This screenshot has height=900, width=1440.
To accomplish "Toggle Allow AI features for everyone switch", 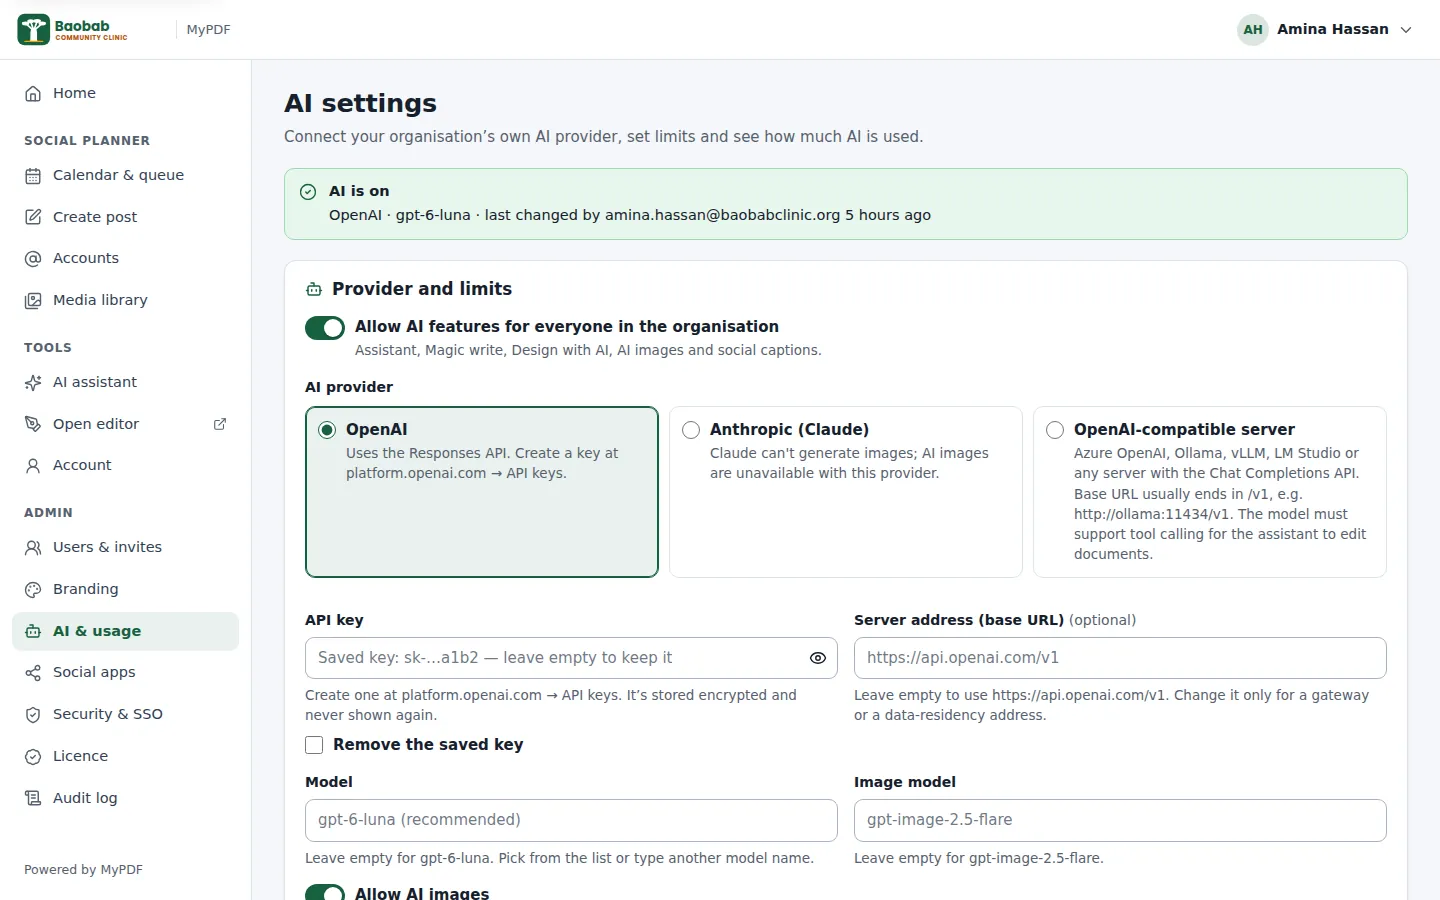I will pyautogui.click(x=325, y=328).
